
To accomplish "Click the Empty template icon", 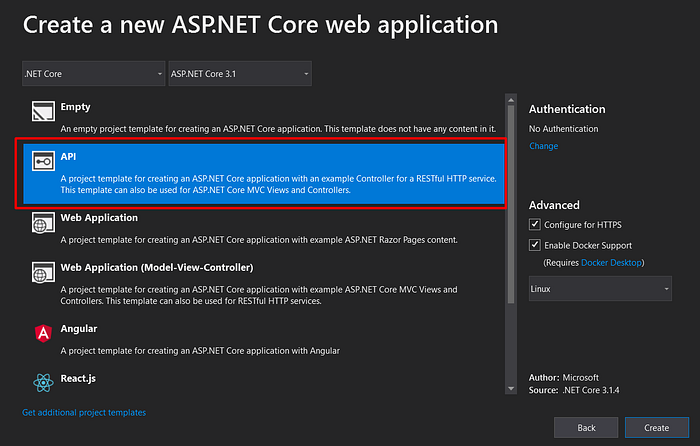I will [x=43, y=111].
